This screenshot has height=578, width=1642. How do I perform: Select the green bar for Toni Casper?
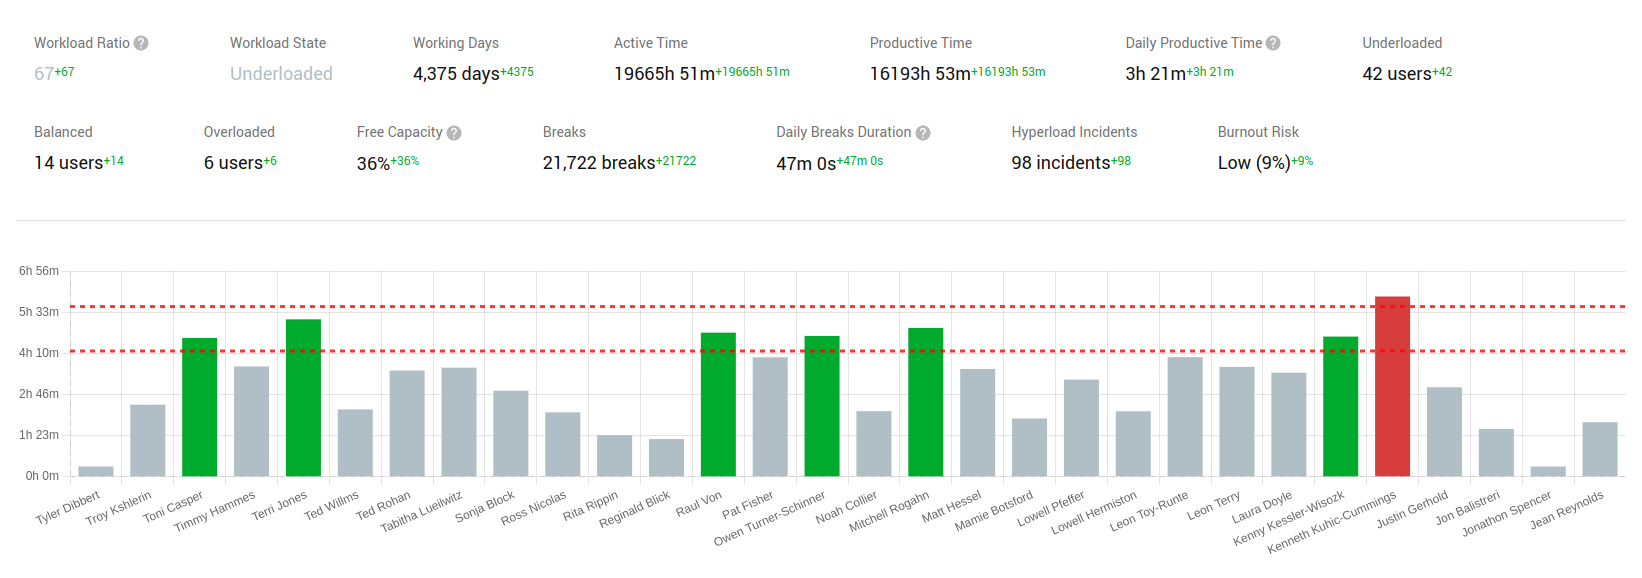click(199, 407)
